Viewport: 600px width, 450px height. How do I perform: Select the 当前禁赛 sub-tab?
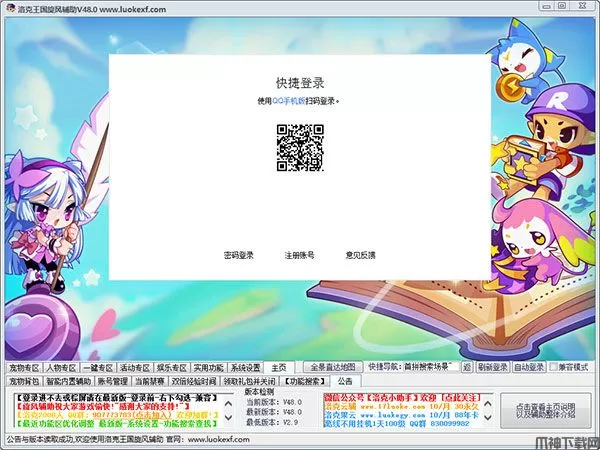(x=150, y=381)
